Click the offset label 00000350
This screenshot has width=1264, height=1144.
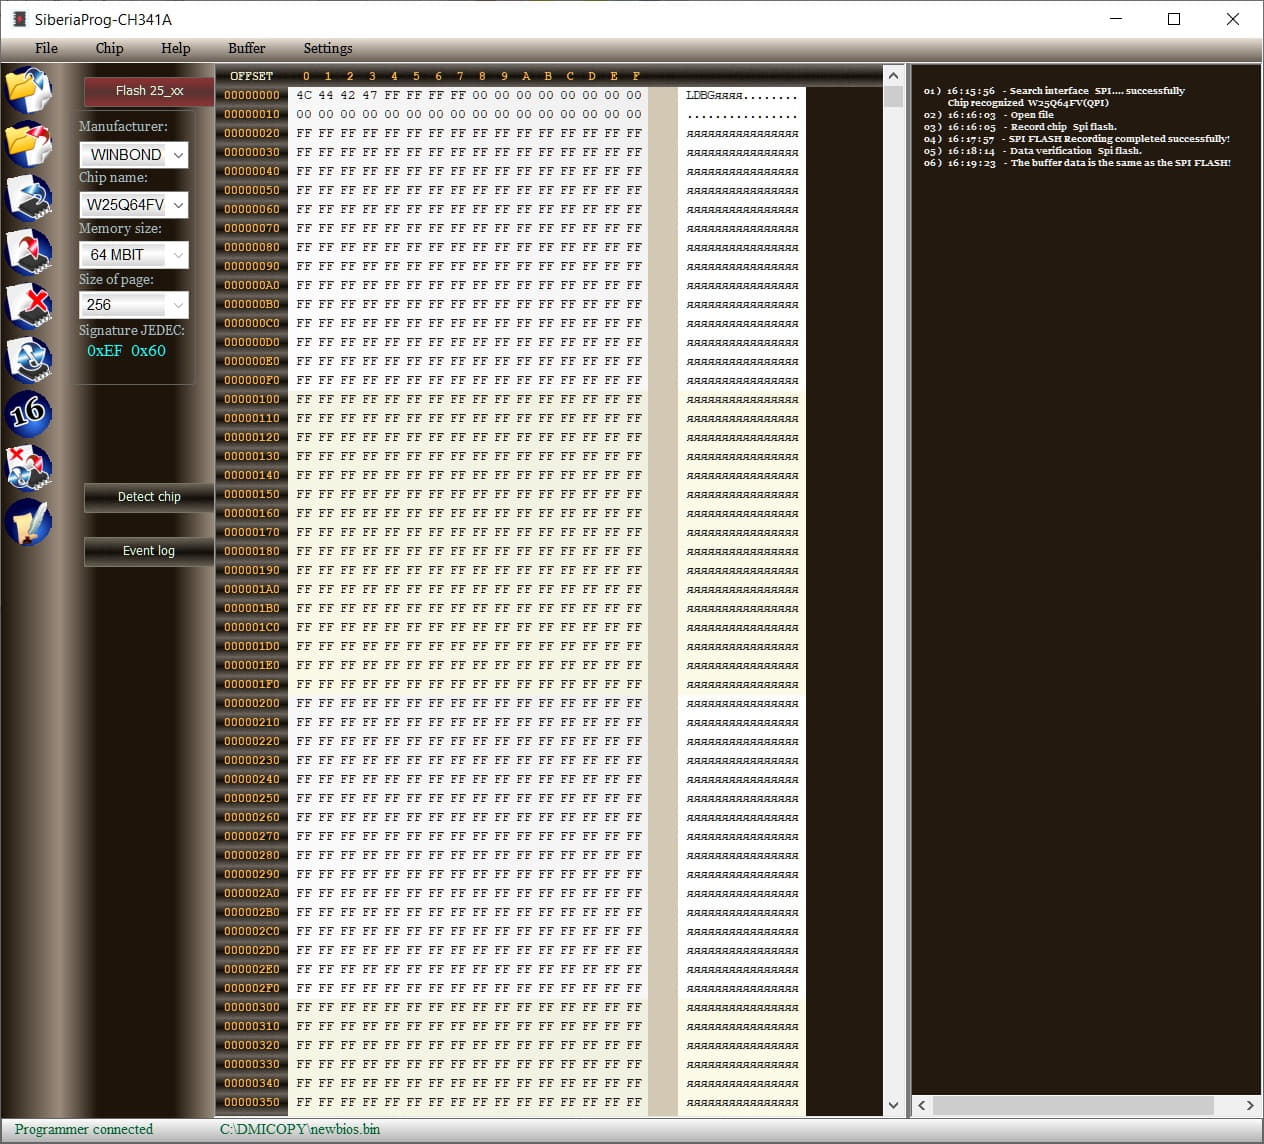(x=252, y=1102)
